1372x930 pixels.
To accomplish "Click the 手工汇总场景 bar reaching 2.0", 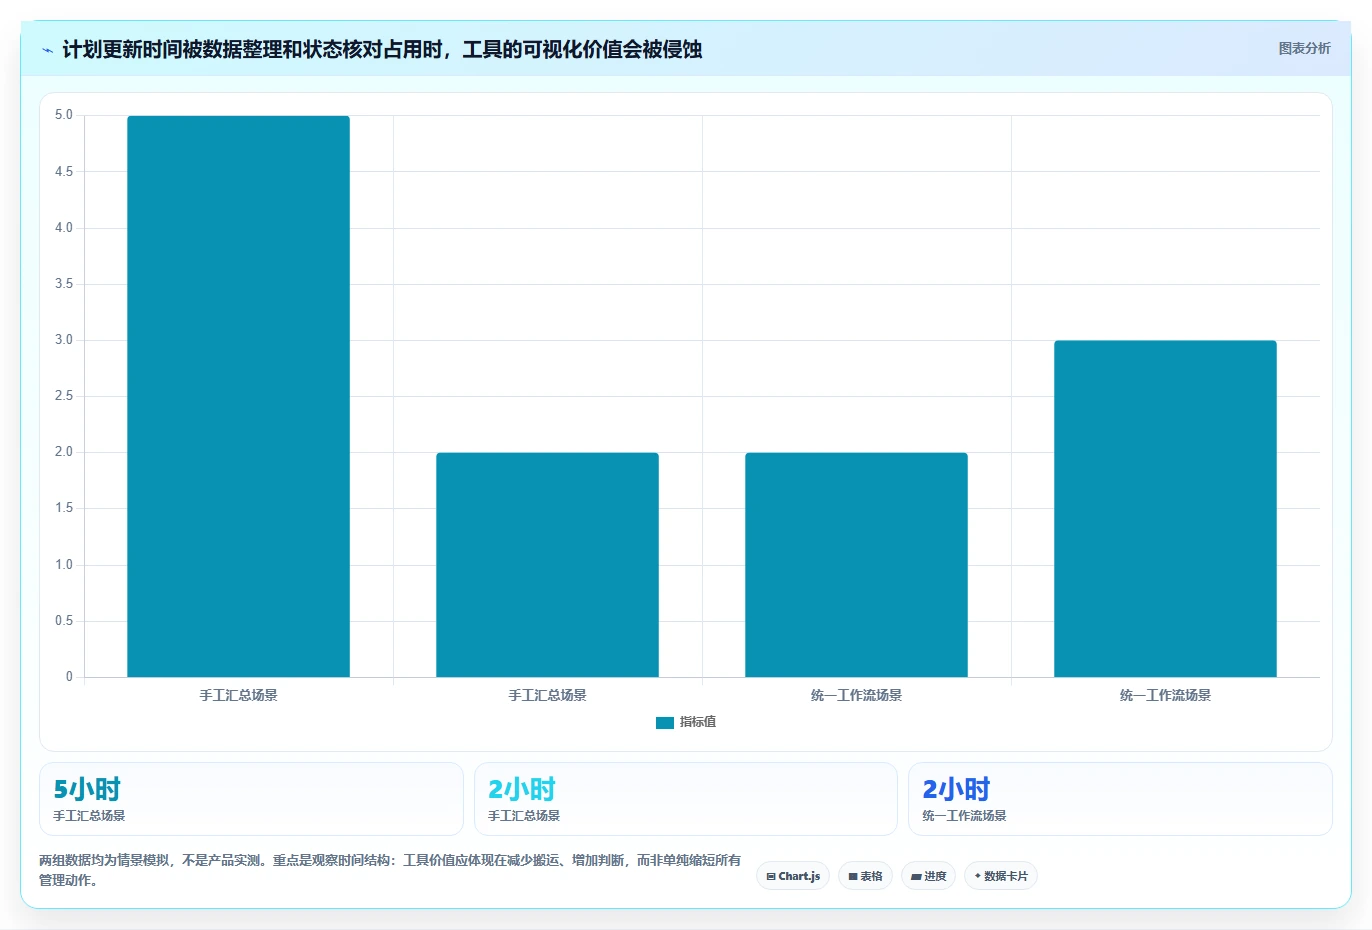I will pos(547,565).
